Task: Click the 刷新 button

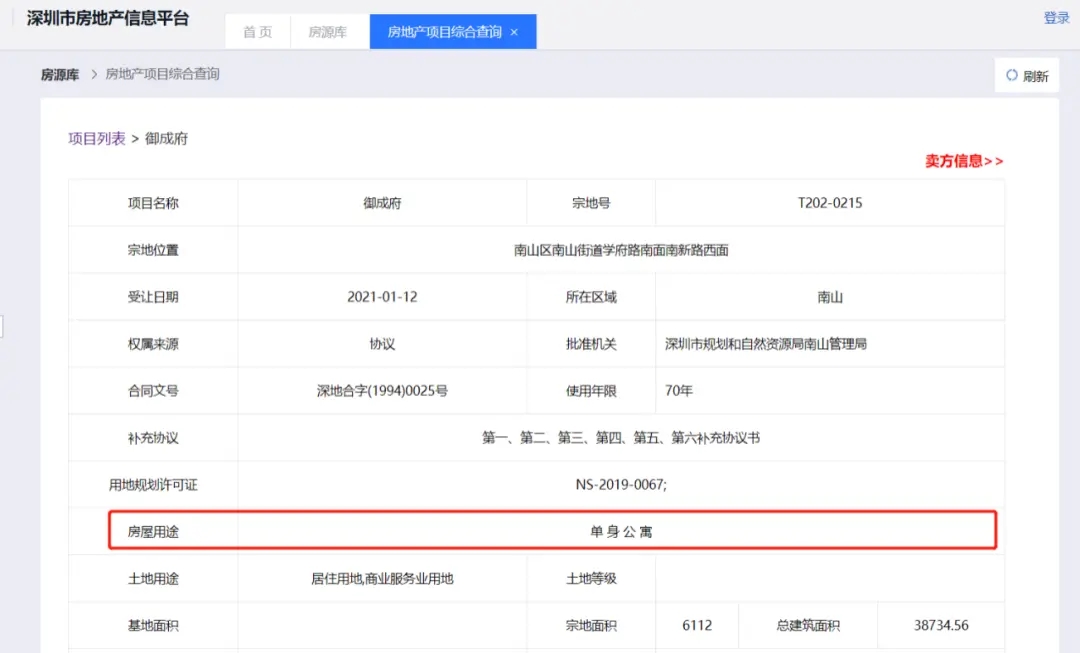Action: tap(1026, 75)
